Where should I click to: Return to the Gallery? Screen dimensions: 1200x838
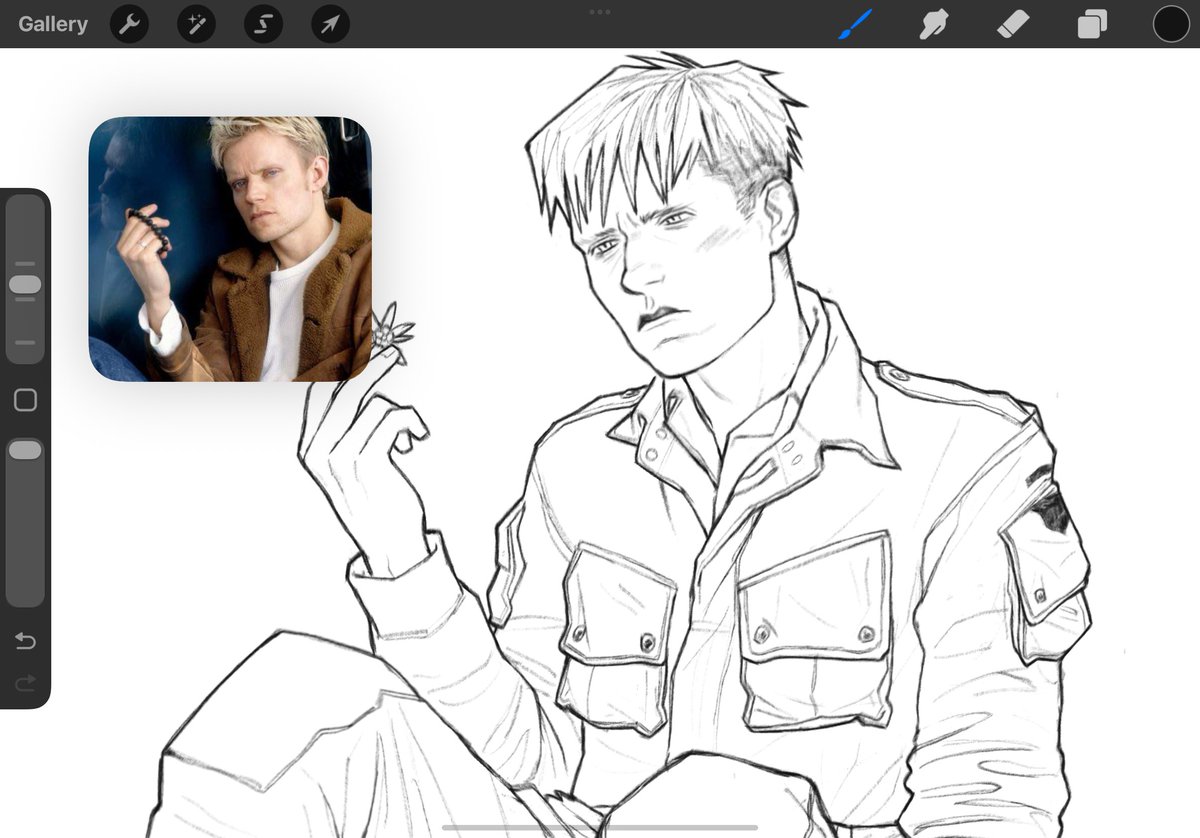pos(53,24)
